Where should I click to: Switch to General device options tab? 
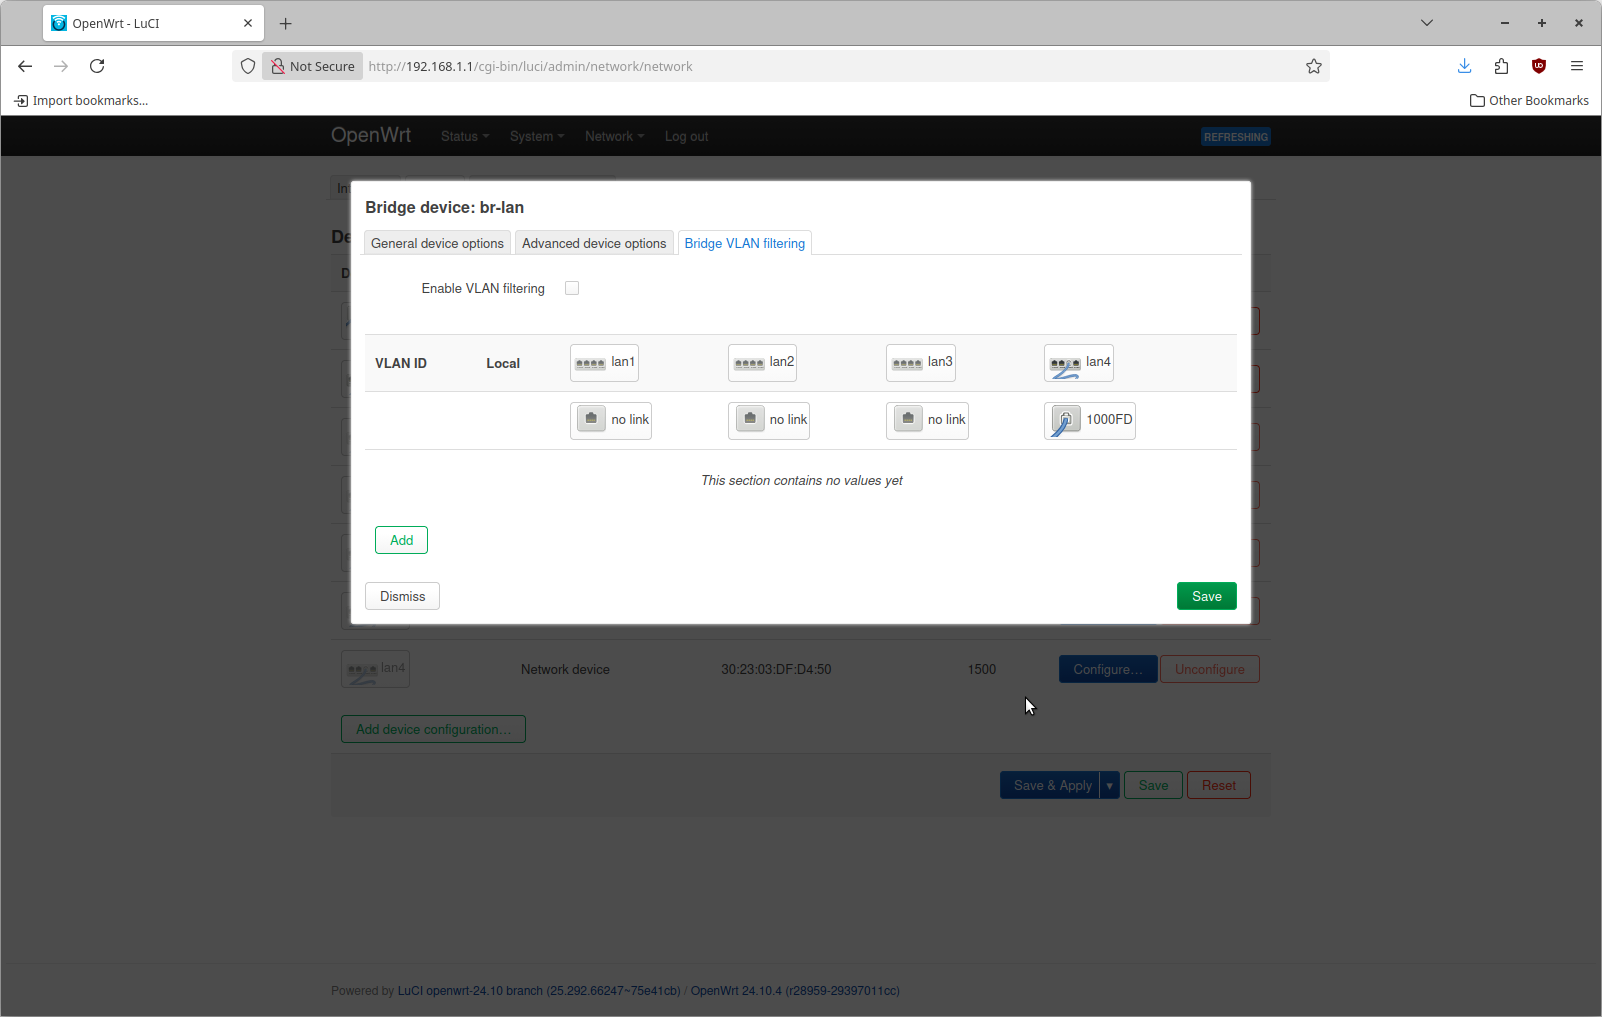point(437,243)
